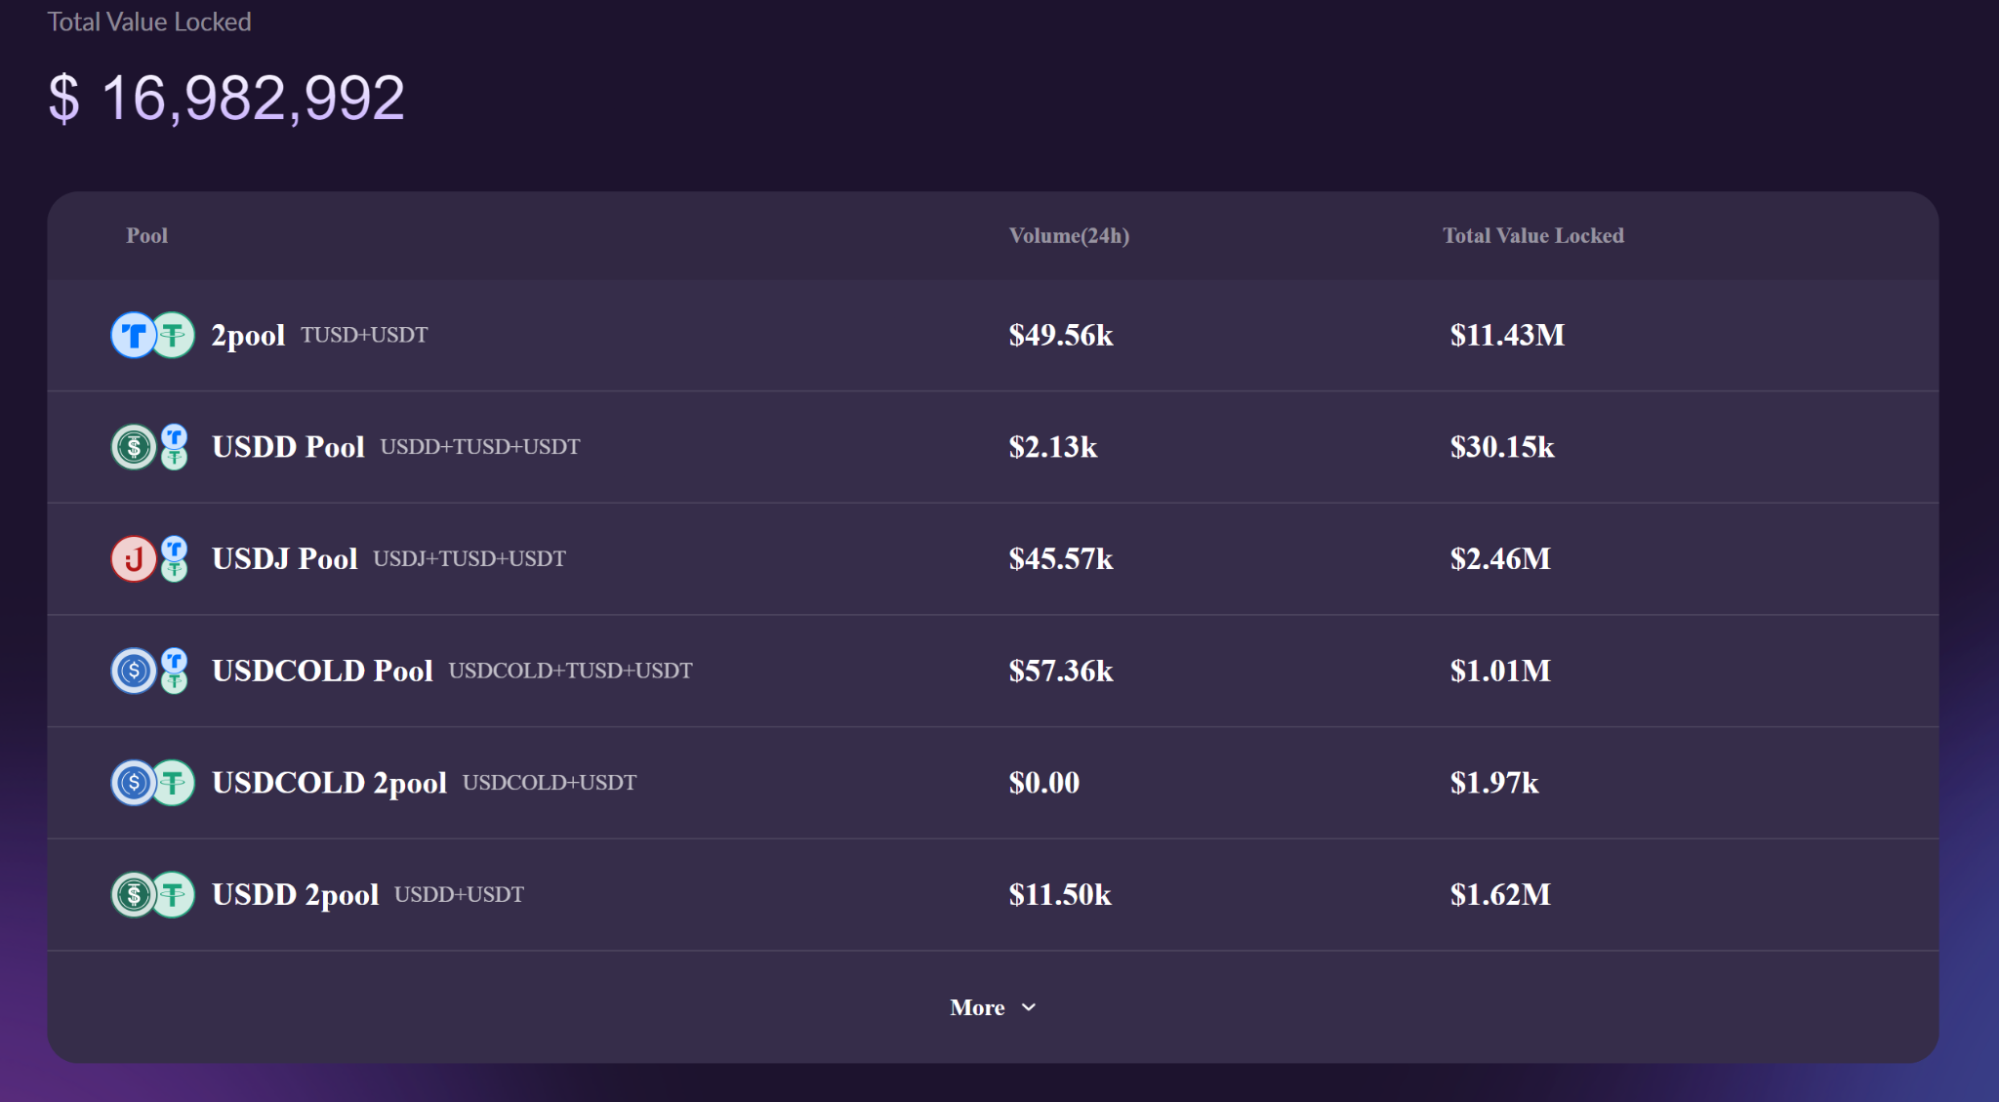The height and width of the screenshot is (1102, 1999).
Task: Open the 2pool pool name
Action: click(248, 335)
